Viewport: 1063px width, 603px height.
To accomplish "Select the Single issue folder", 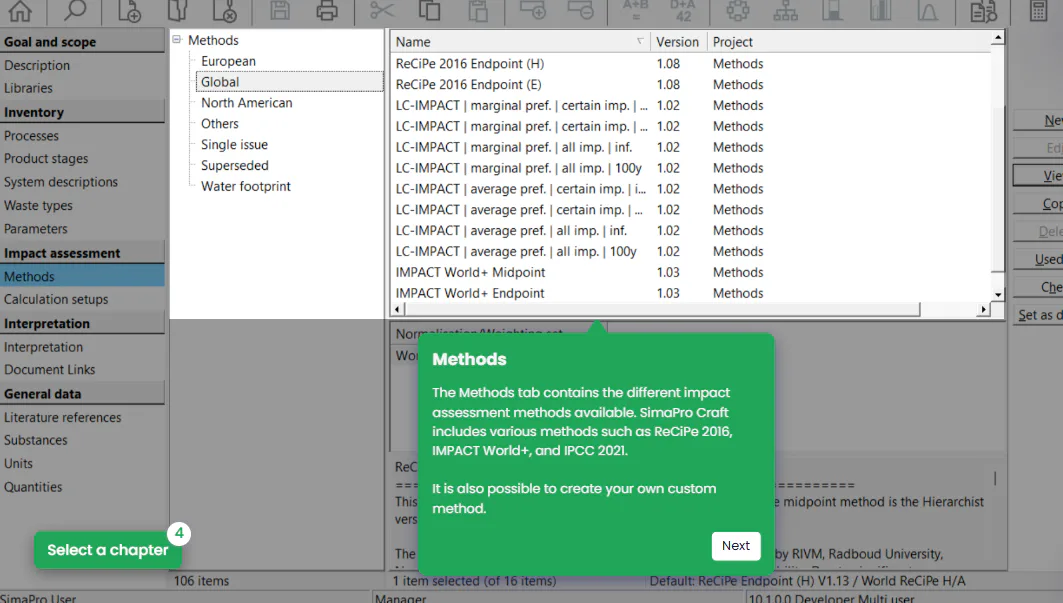I will [234, 144].
